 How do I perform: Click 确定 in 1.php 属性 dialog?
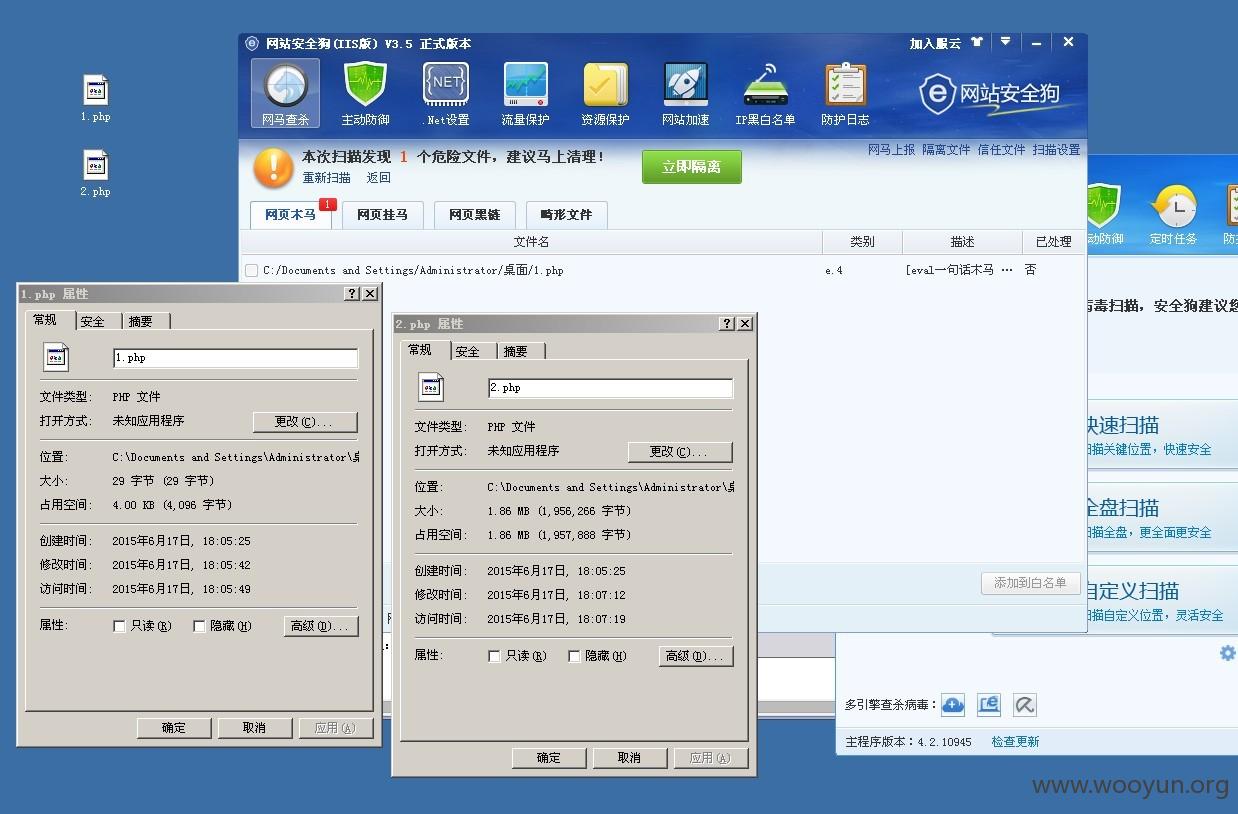tap(174, 728)
